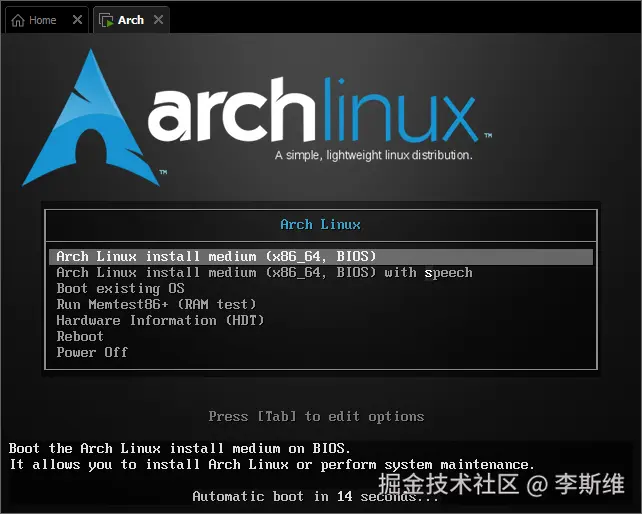Select Arch Linux install medium (x86_64, BIOS)
Image resolution: width=642 pixels, height=514 pixels.
(x=321, y=257)
